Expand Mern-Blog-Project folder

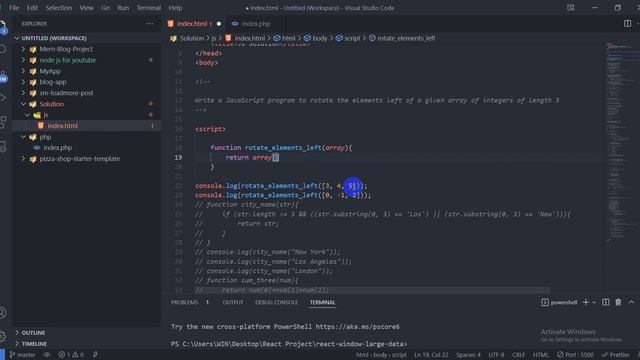click(23, 49)
